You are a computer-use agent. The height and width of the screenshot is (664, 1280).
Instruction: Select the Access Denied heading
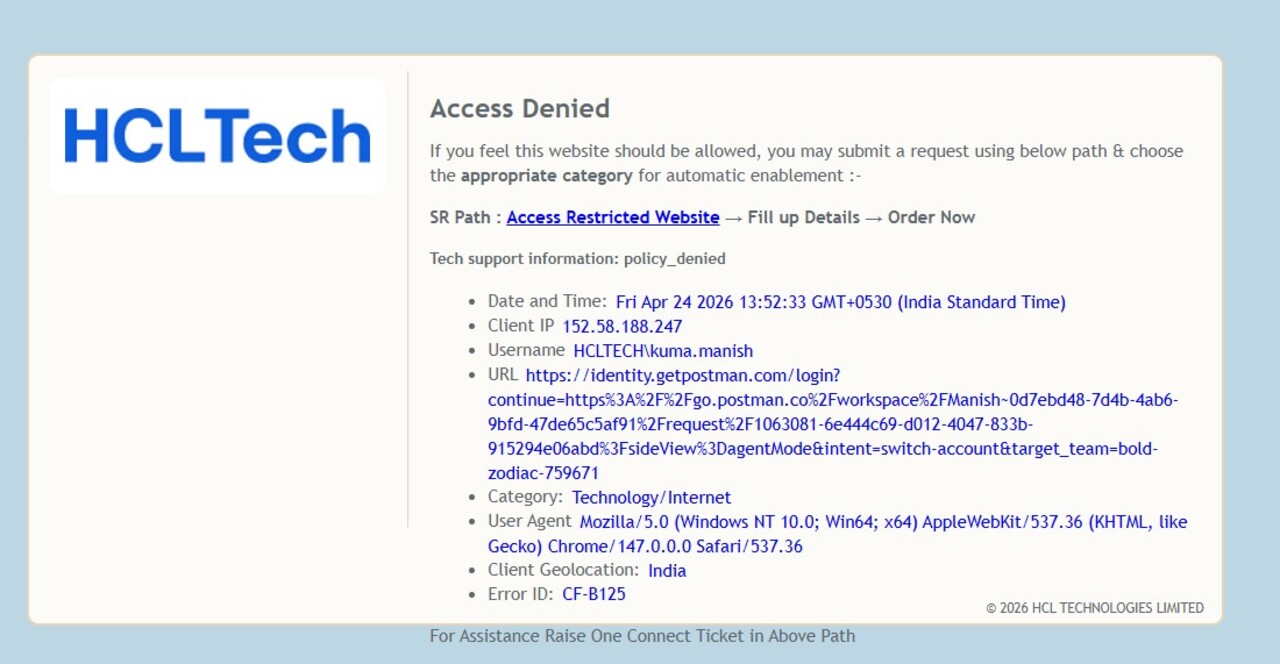pyautogui.click(x=520, y=108)
